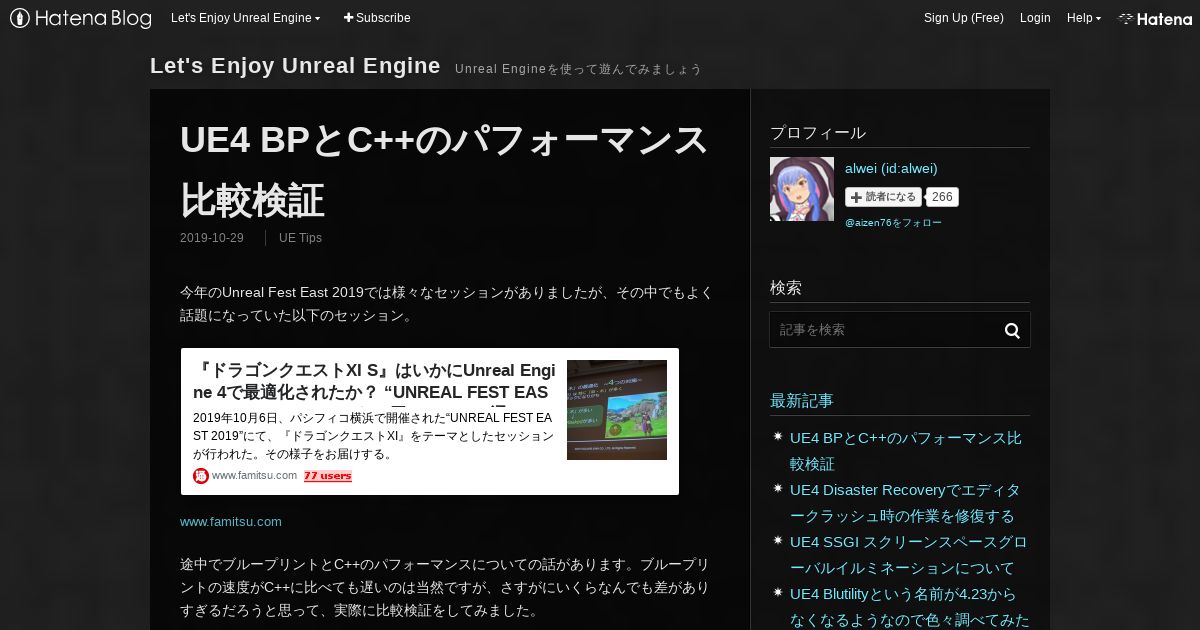Open the UE4 BPとC++ article title

[x=444, y=170]
